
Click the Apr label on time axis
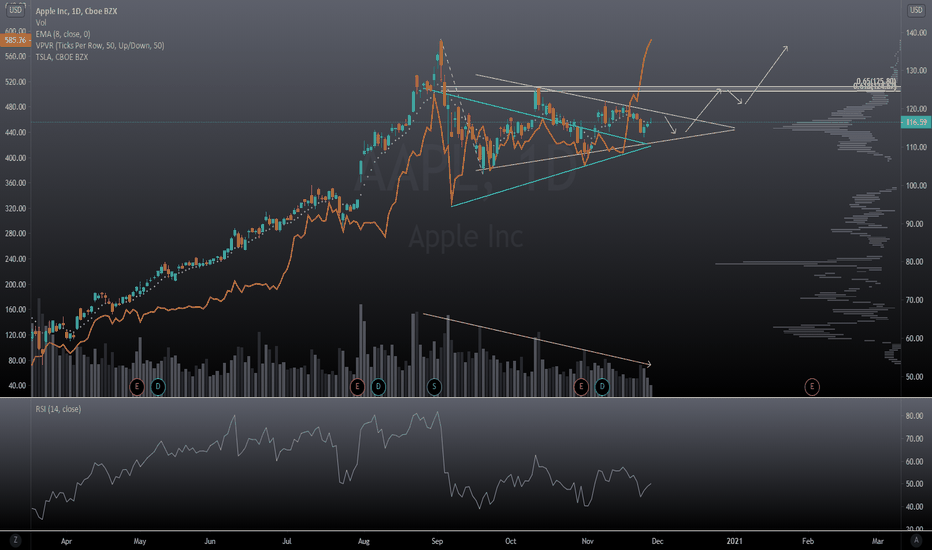pos(66,541)
